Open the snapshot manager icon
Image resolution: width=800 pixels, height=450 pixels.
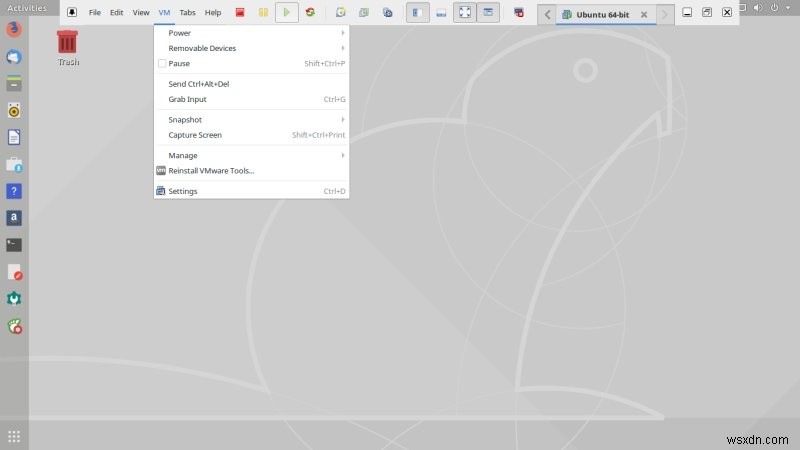pos(388,12)
